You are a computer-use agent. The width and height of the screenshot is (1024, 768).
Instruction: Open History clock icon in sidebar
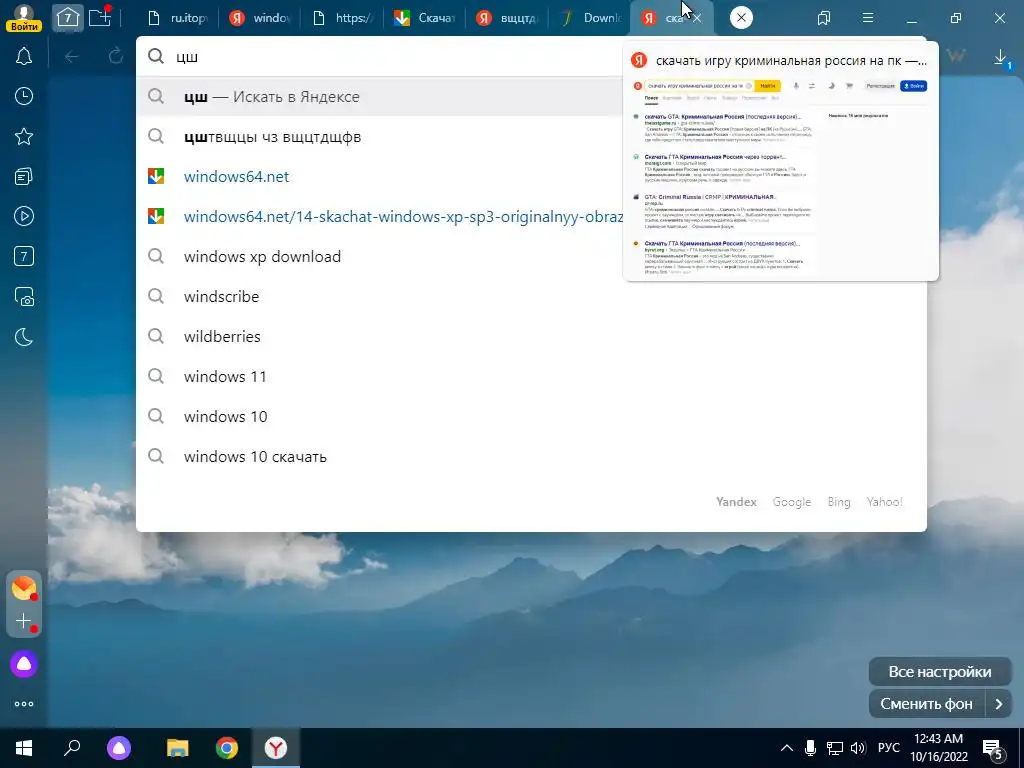tap(24, 97)
